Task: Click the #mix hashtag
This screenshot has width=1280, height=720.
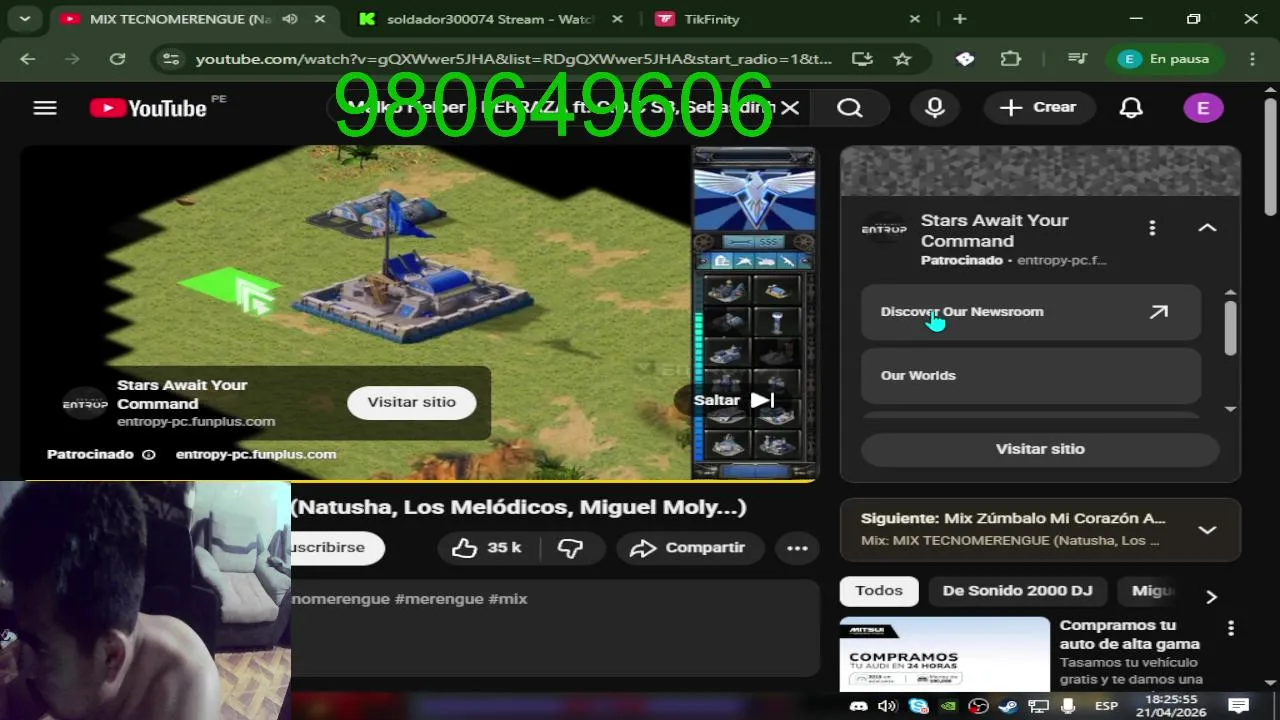Action: pos(507,598)
